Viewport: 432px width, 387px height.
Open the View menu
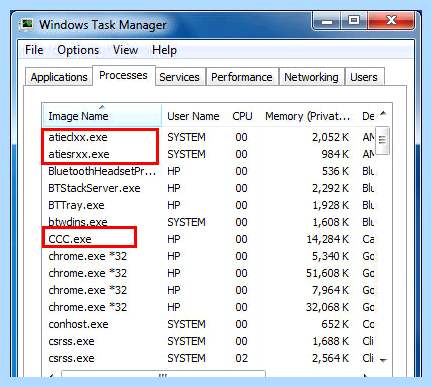[125, 50]
